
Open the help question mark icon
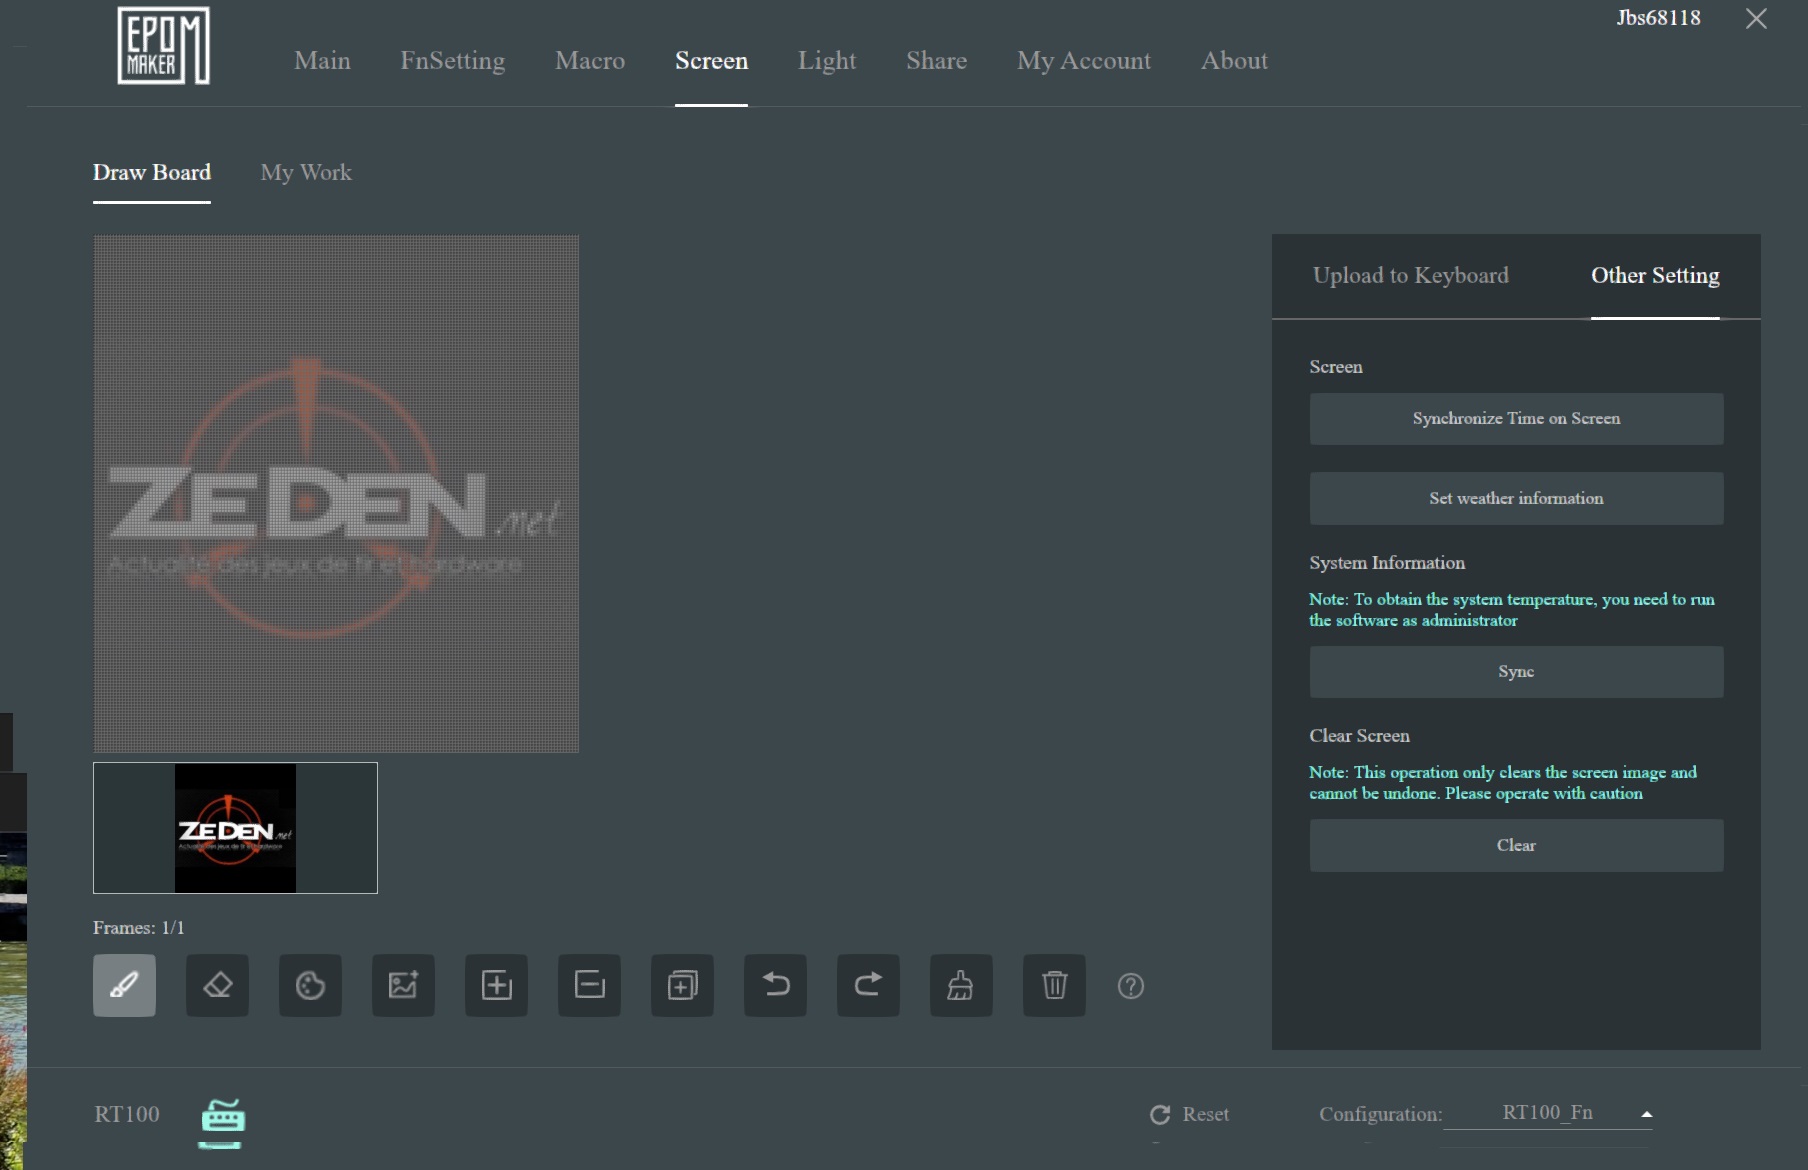(x=1130, y=986)
